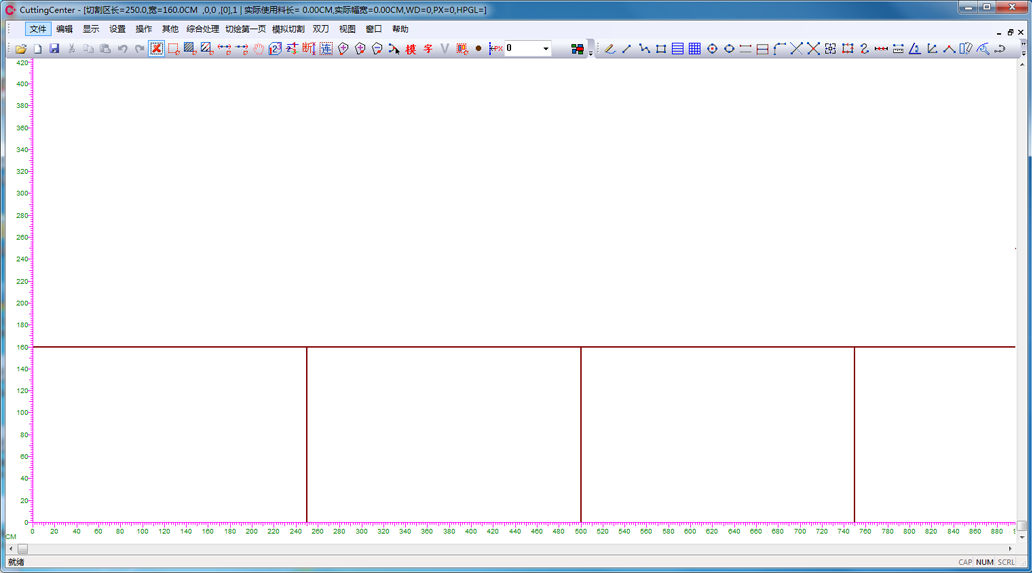
Task: Click 模拟切割 in the menu bar
Action: point(288,29)
